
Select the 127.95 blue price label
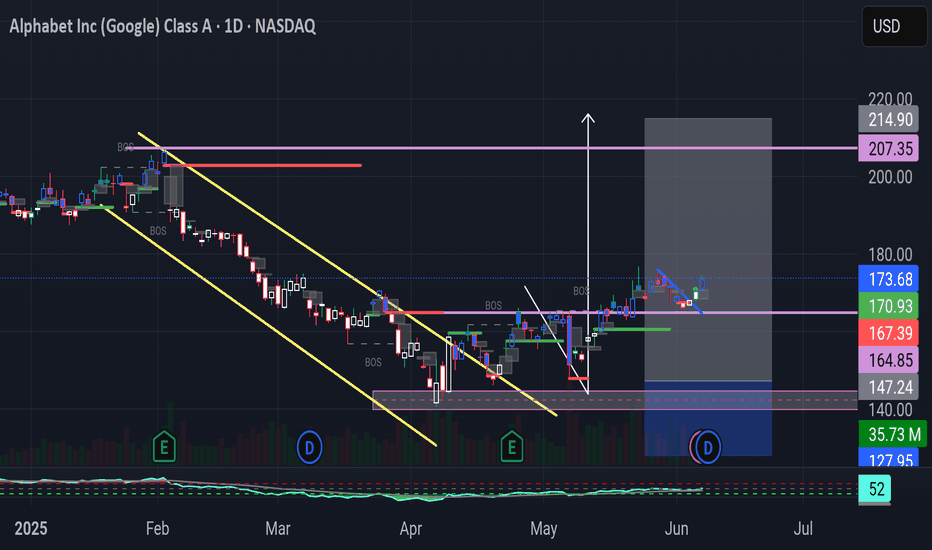(x=889, y=458)
